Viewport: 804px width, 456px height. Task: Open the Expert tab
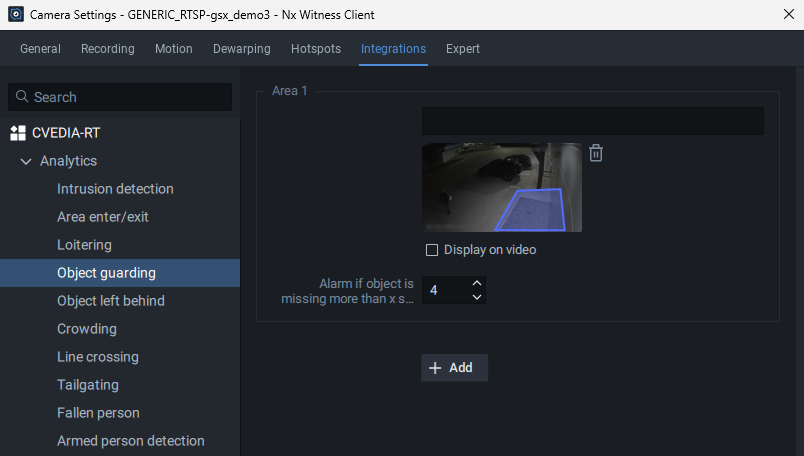click(x=463, y=49)
